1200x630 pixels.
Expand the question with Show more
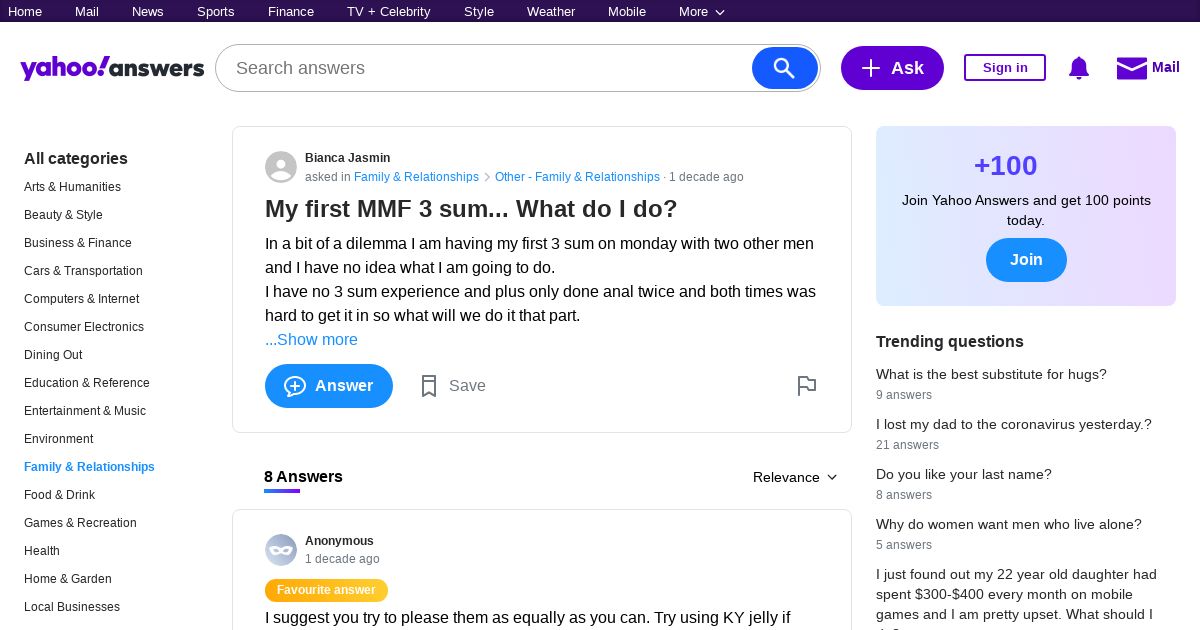tap(311, 340)
